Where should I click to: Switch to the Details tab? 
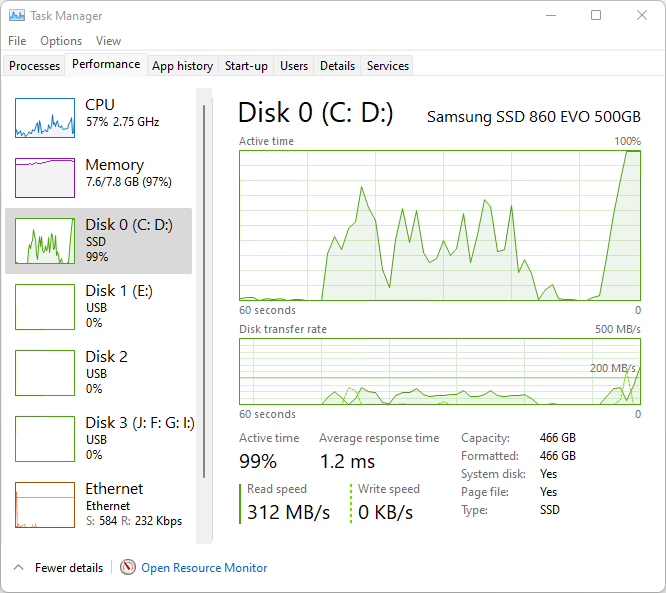pyautogui.click(x=337, y=66)
